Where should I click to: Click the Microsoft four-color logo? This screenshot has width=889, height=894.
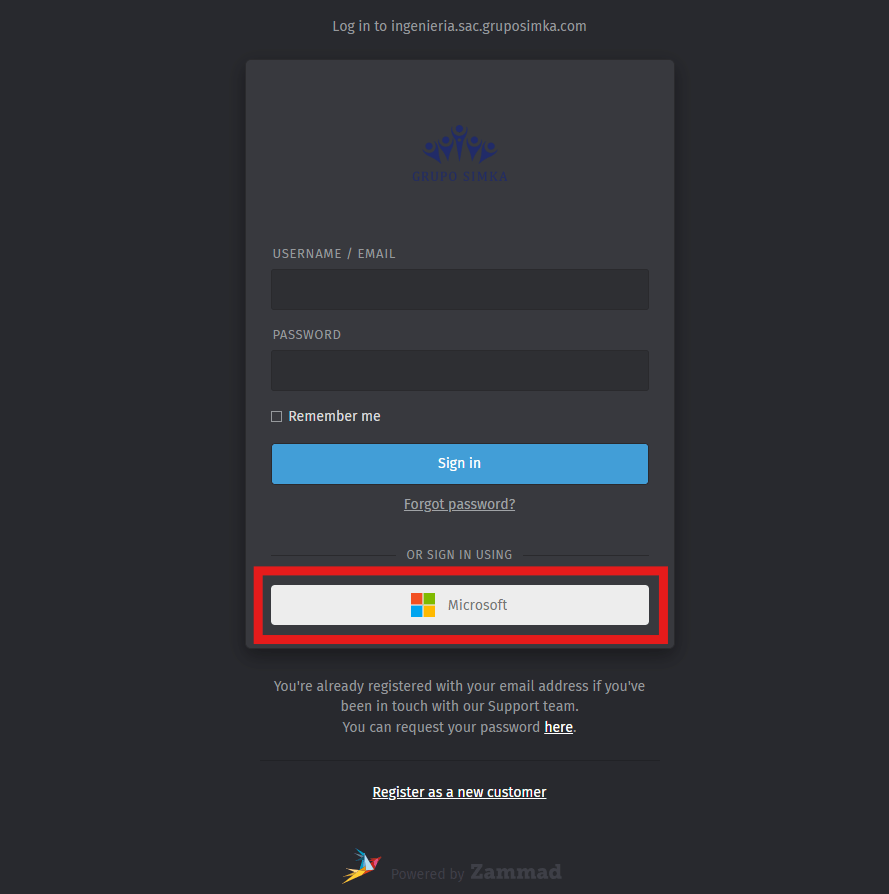click(423, 605)
